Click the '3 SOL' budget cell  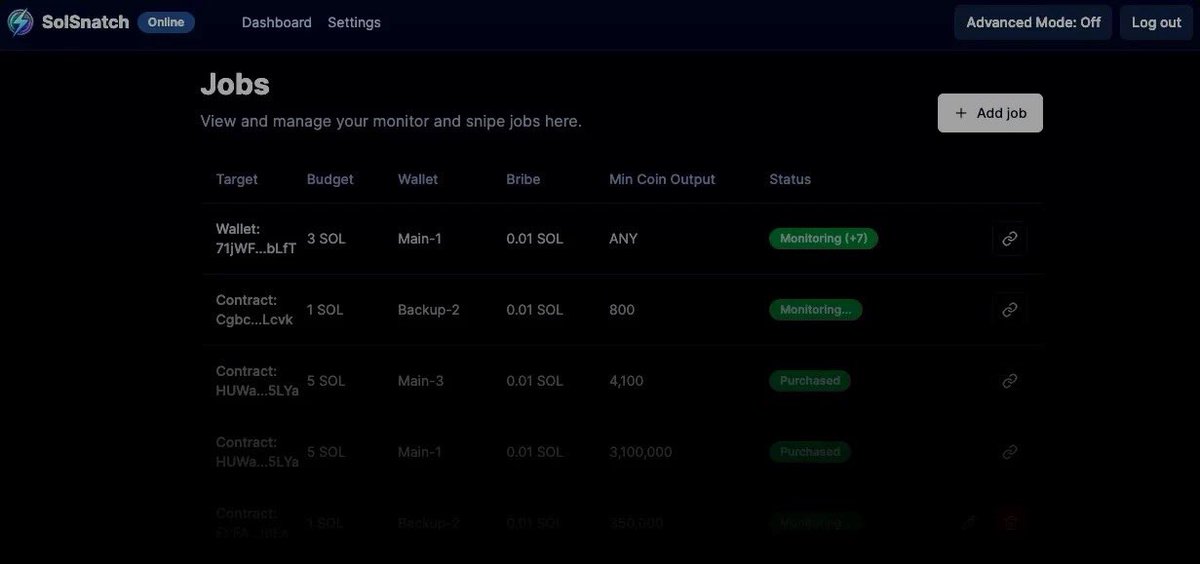[326, 239]
